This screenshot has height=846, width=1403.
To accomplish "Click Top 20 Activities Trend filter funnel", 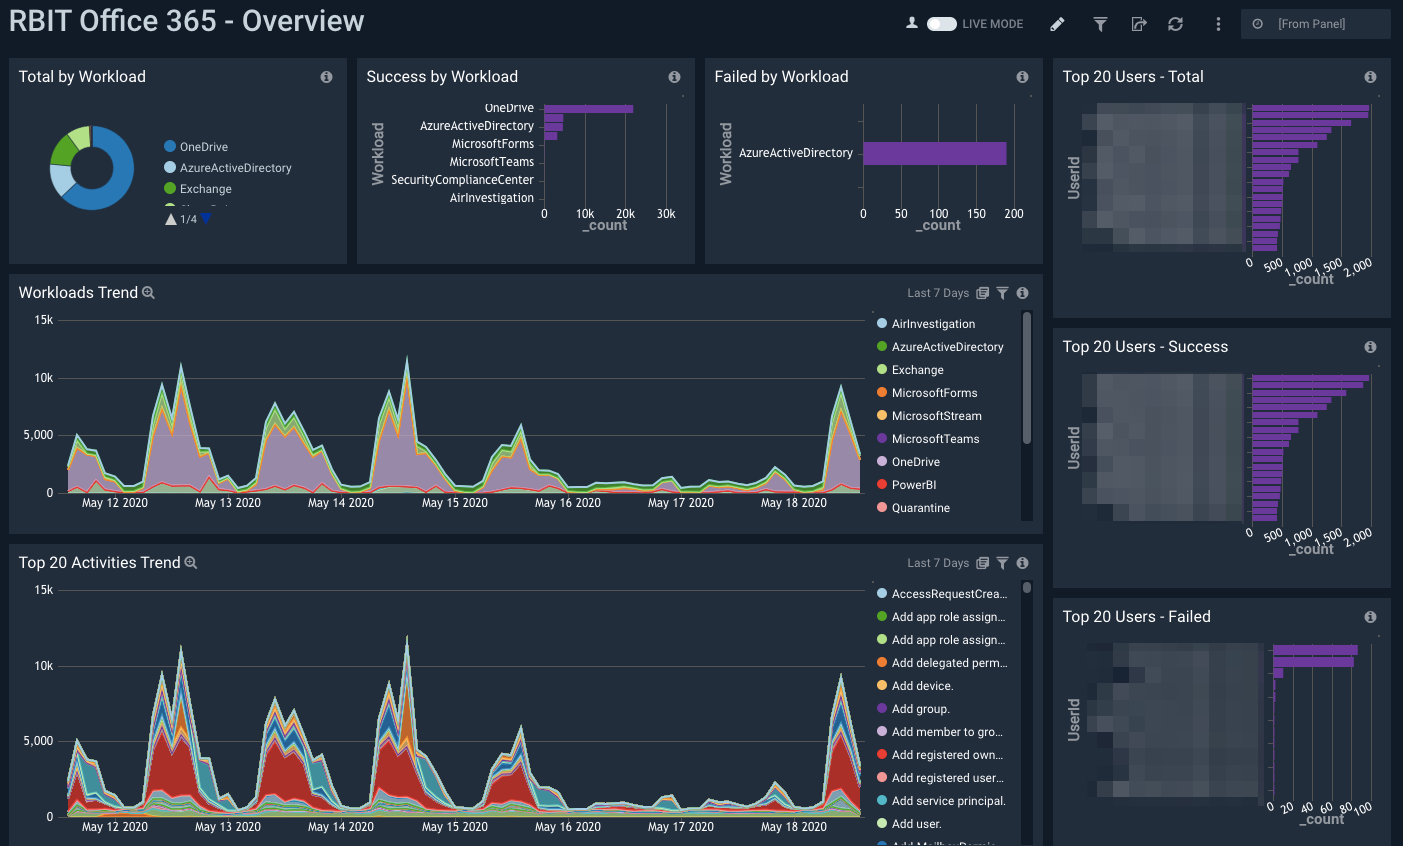I will coord(1002,563).
